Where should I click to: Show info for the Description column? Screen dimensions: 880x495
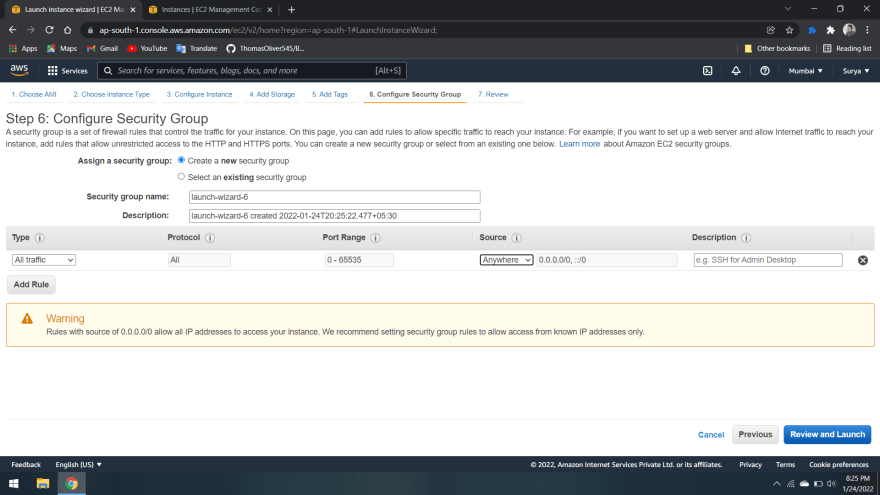[x=746, y=238]
